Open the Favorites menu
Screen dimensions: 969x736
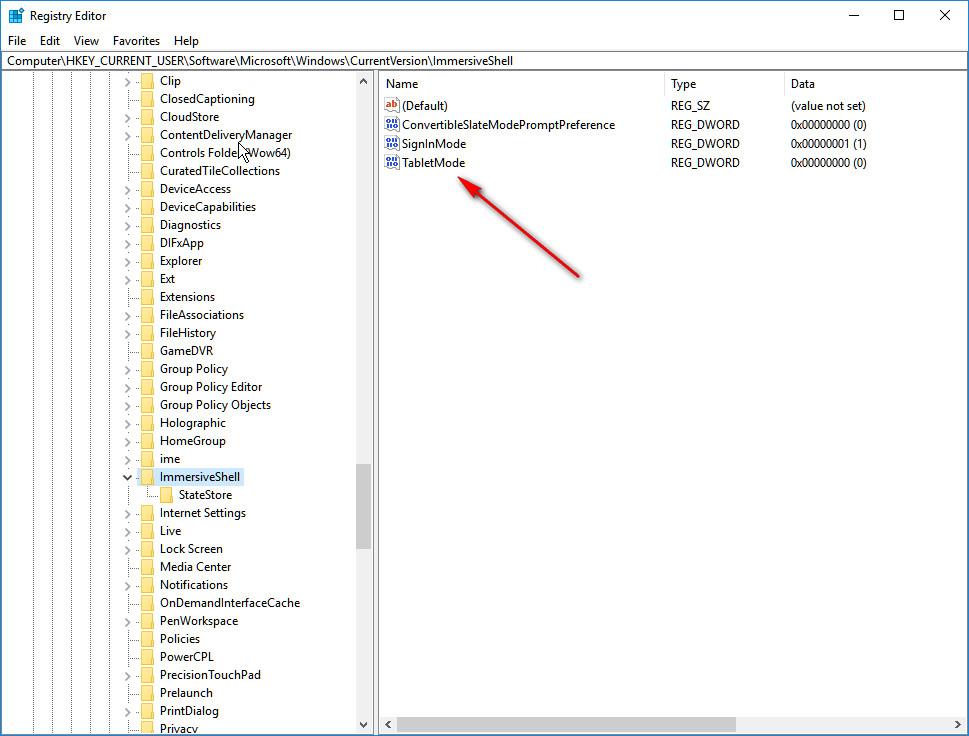(136, 41)
